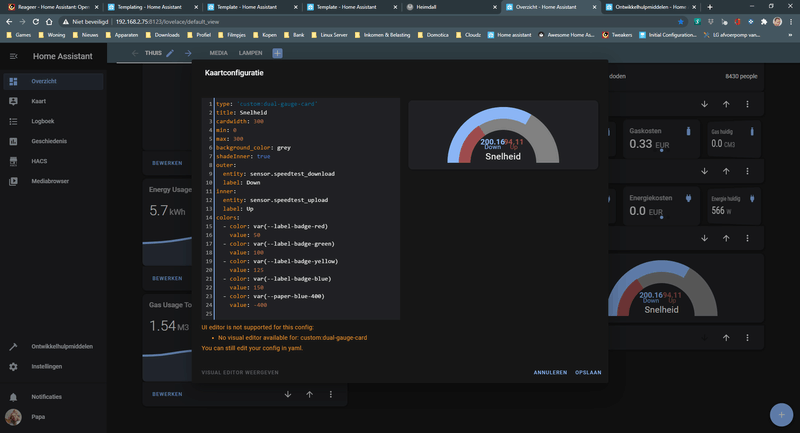The height and width of the screenshot is (433, 800).
Task: Click code line 'var(--paper-blue-400)'
Action: pyautogui.click(x=289, y=296)
